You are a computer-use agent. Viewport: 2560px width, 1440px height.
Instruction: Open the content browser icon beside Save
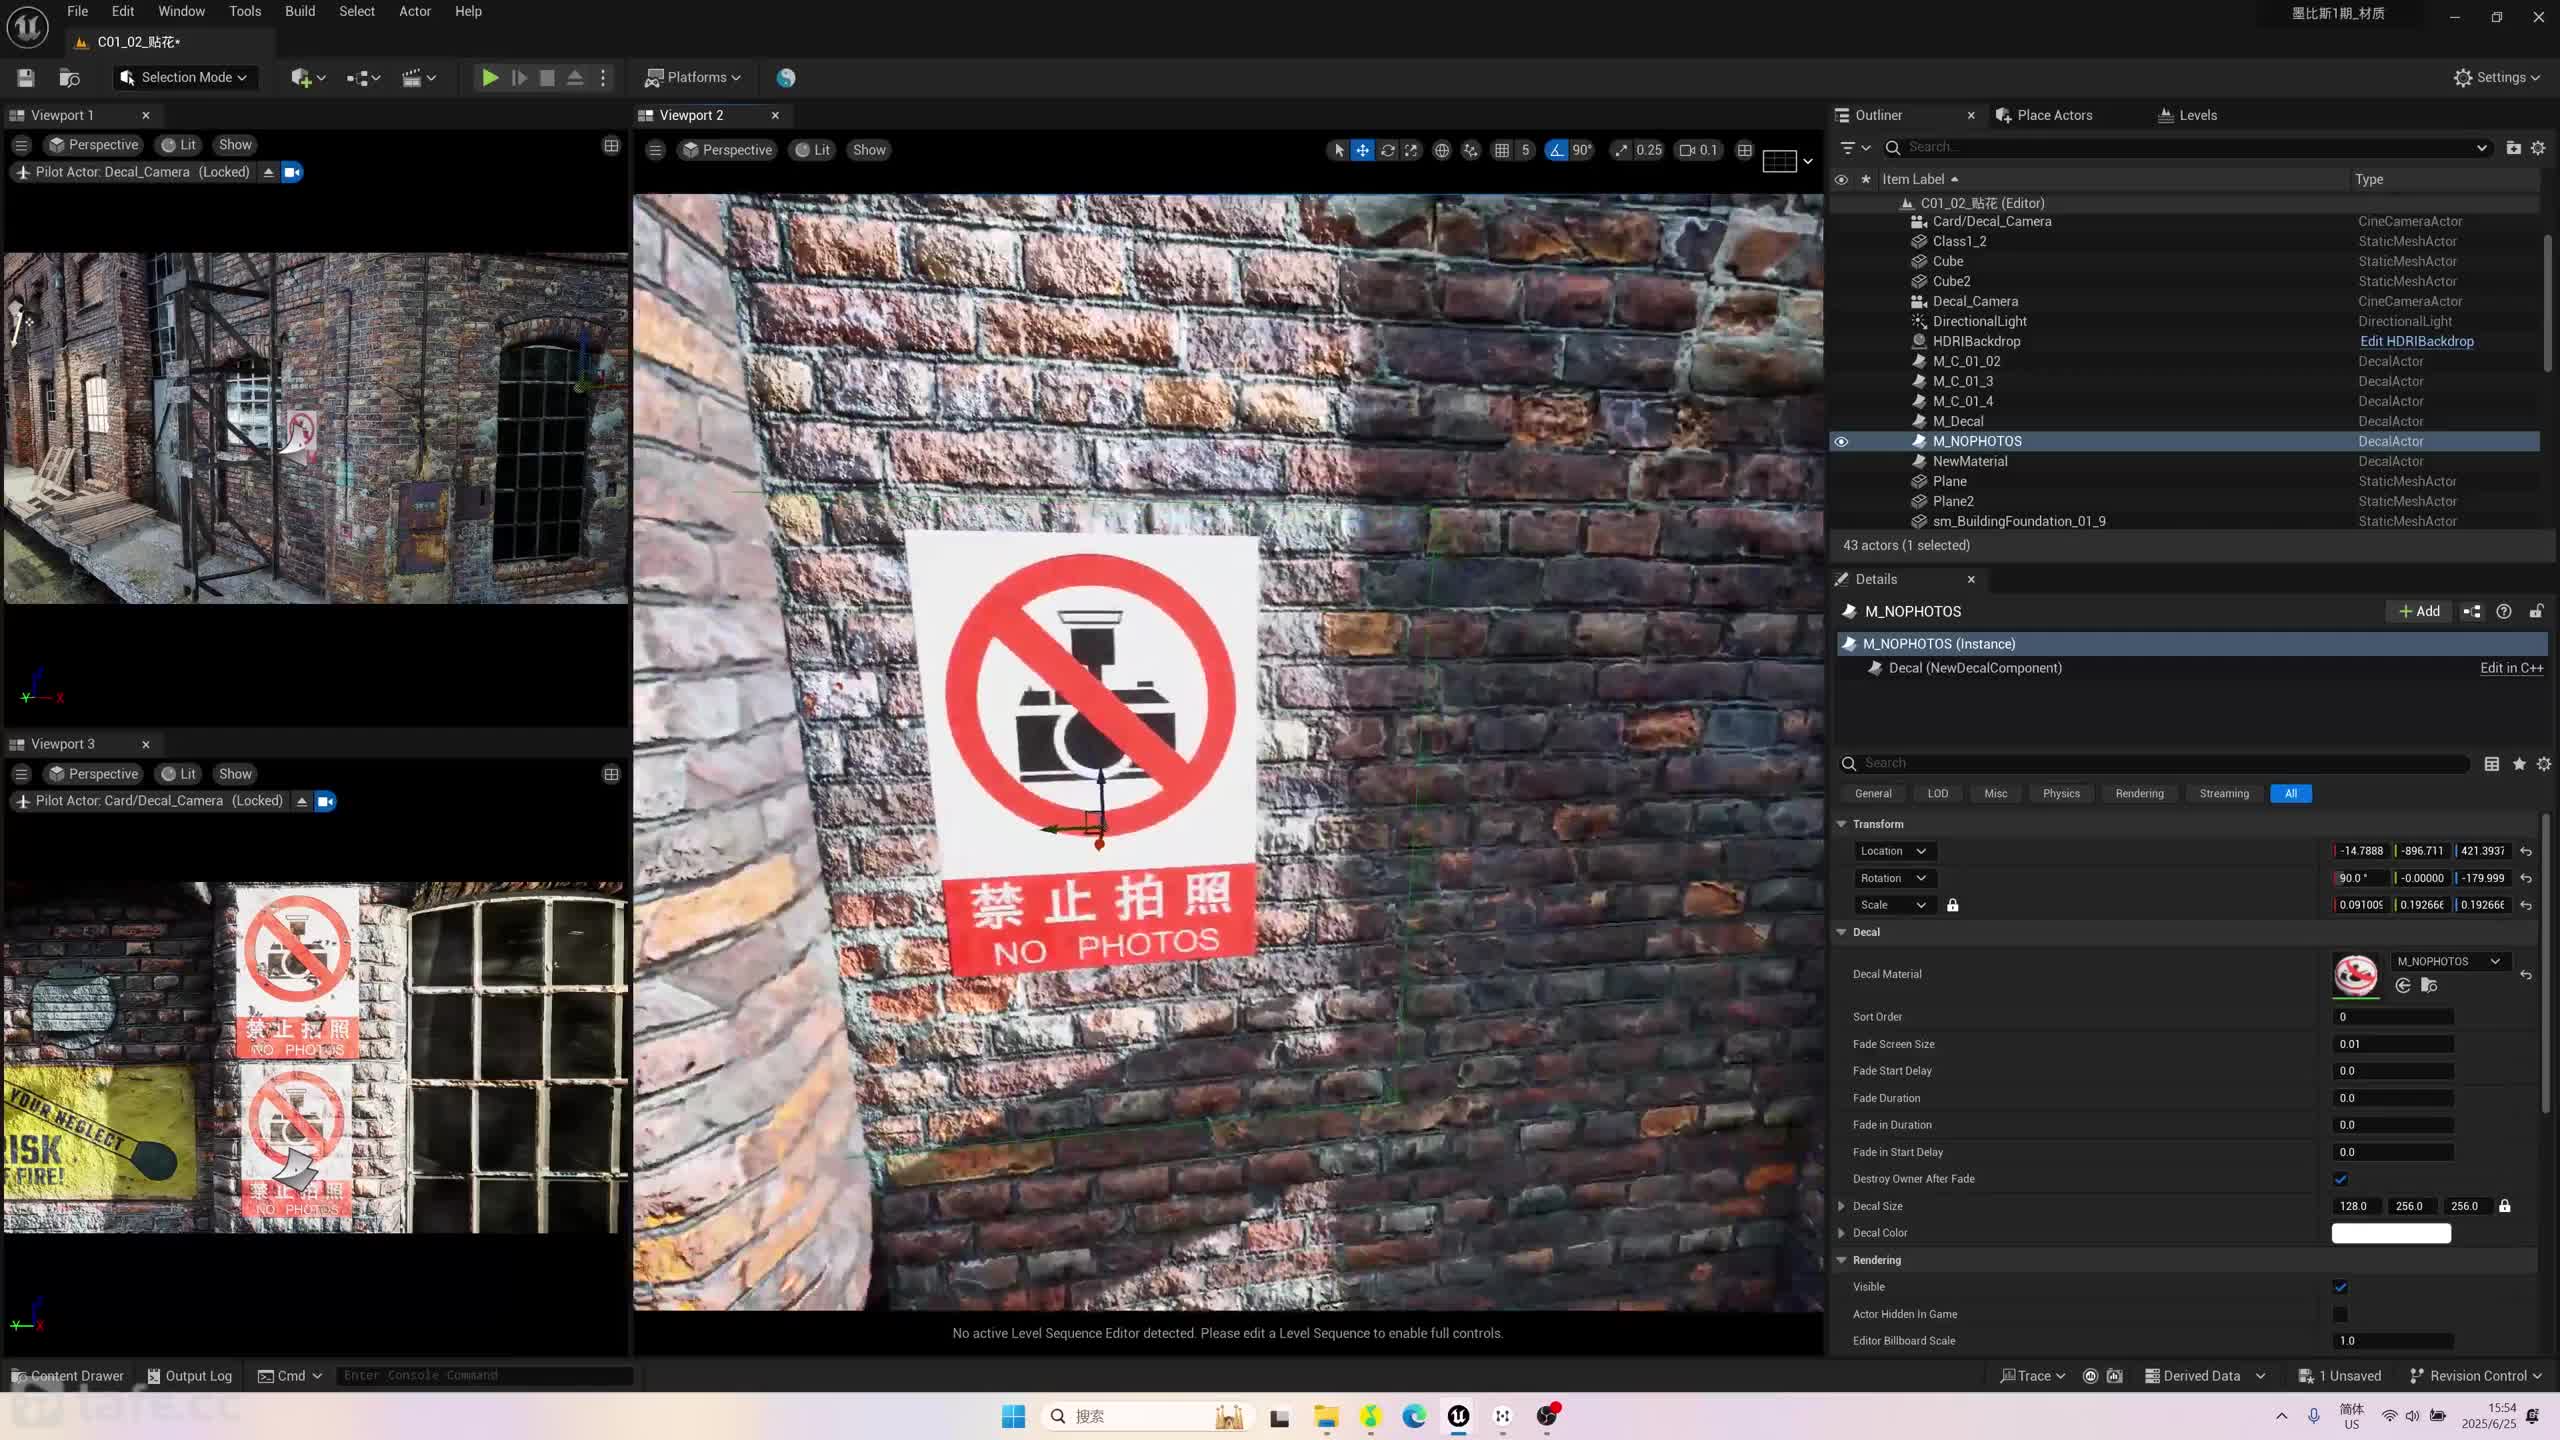point(69,77)
